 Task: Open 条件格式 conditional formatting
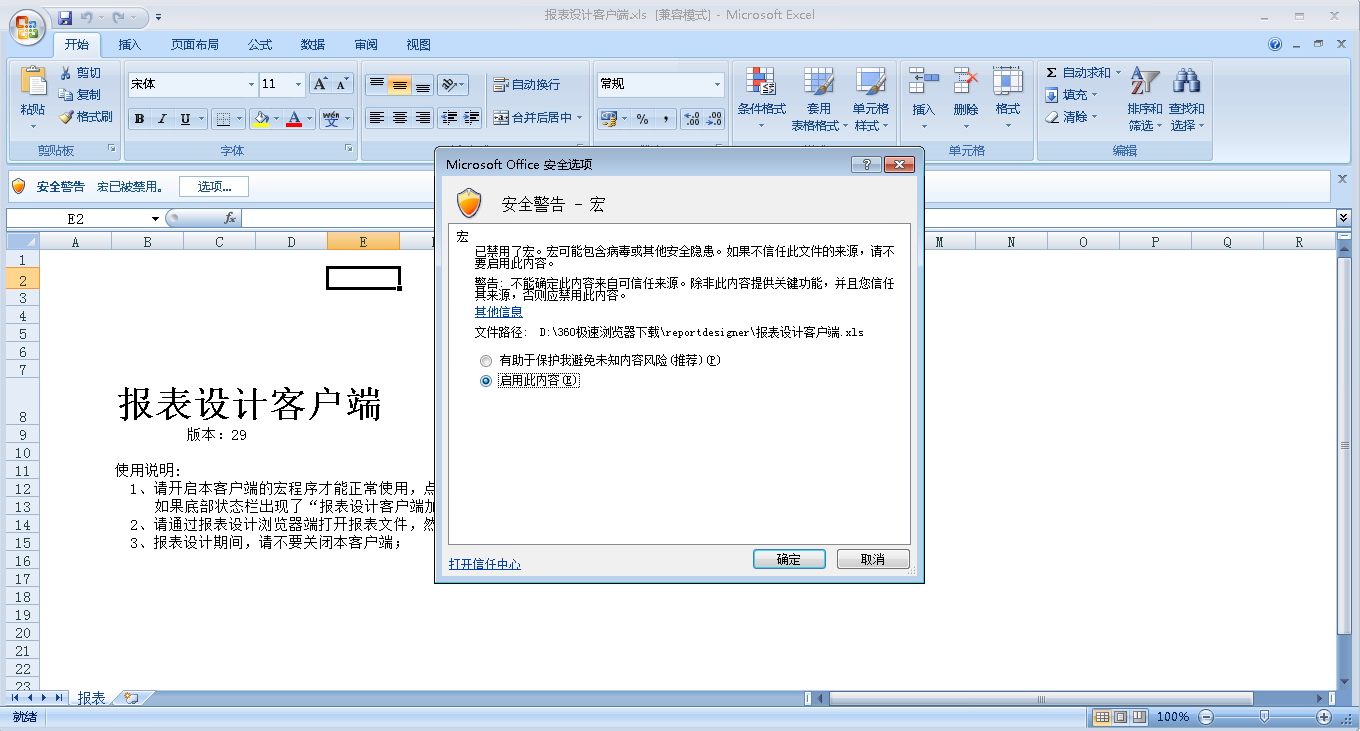(x=762, y=98)
